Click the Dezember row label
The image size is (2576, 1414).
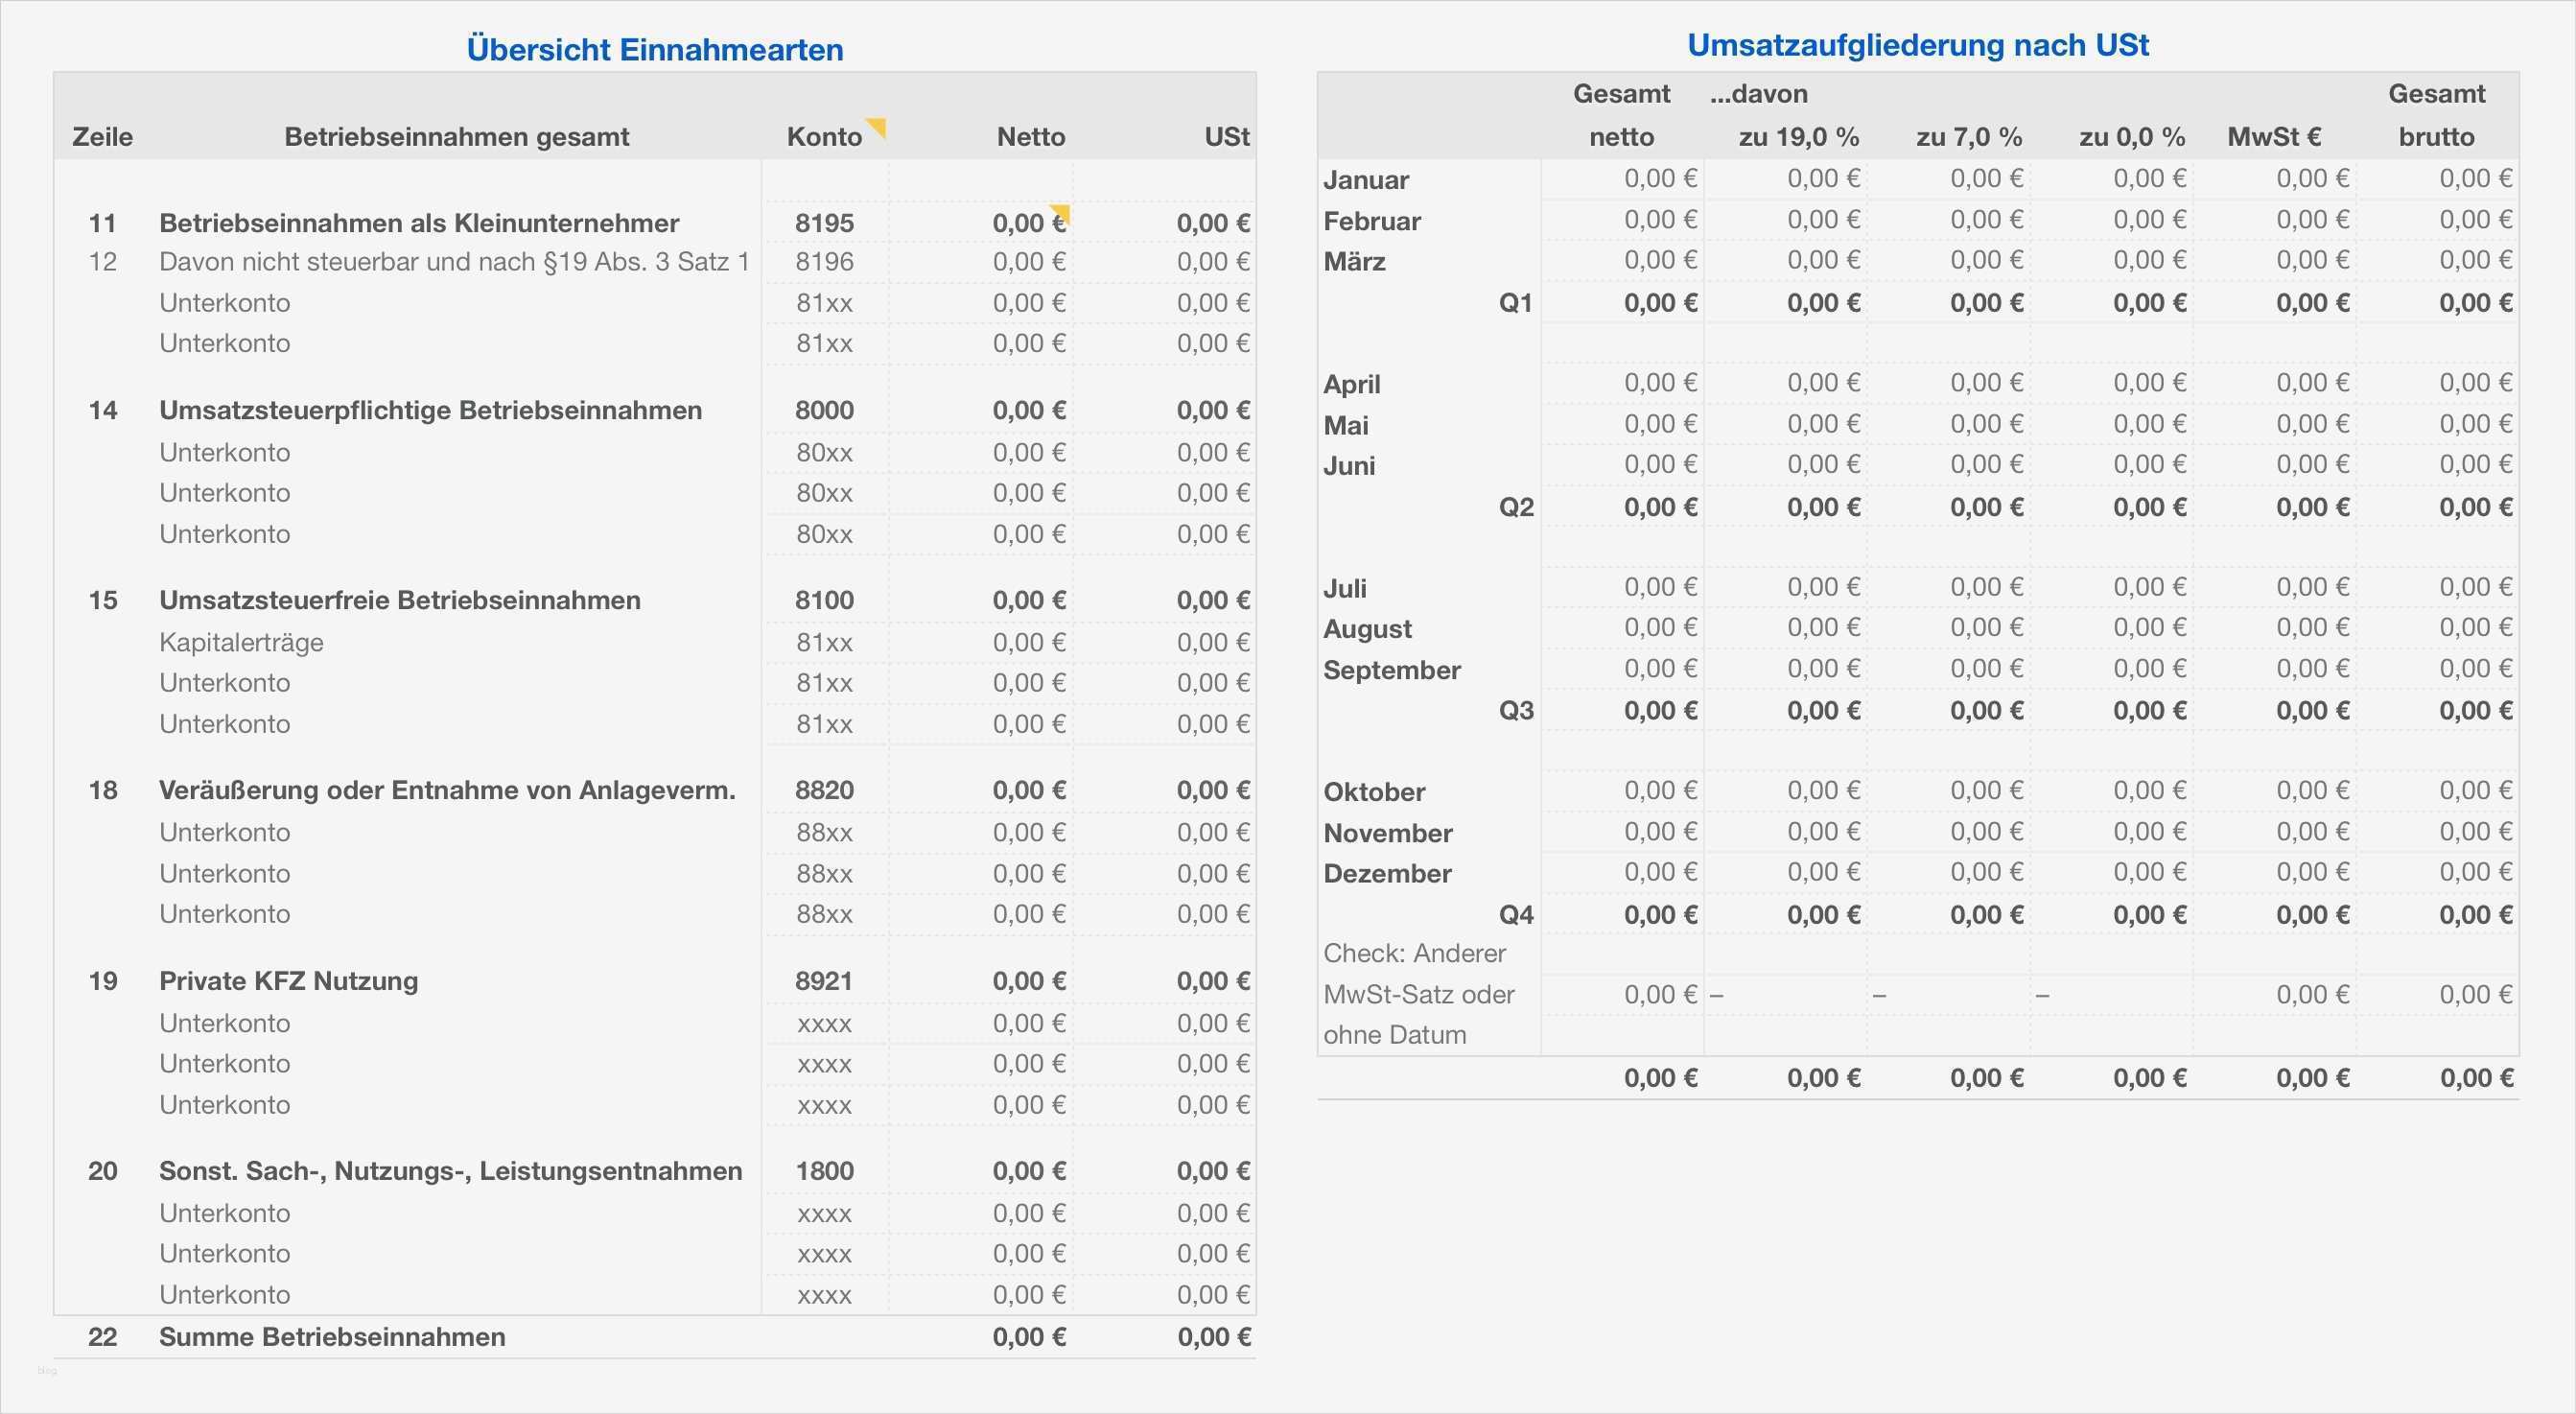point(1386,873)
